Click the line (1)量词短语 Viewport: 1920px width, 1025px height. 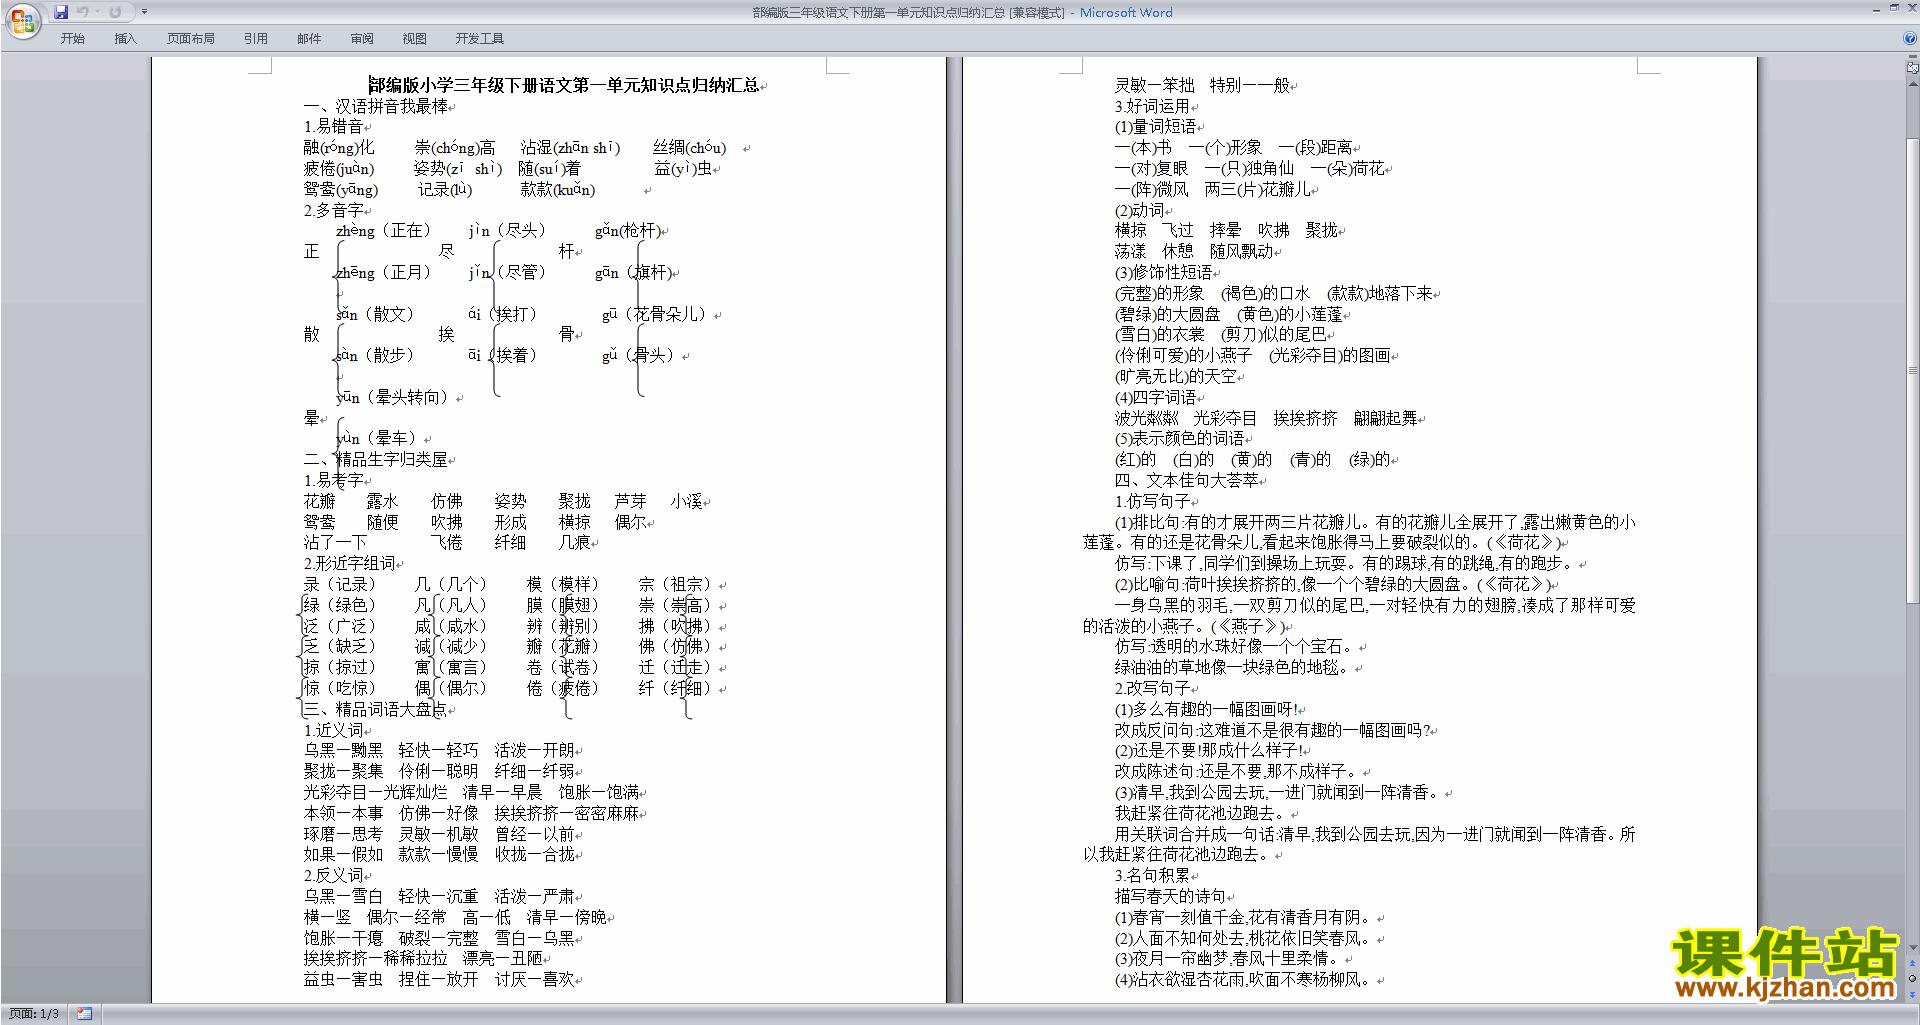[x=1155, y=127]
